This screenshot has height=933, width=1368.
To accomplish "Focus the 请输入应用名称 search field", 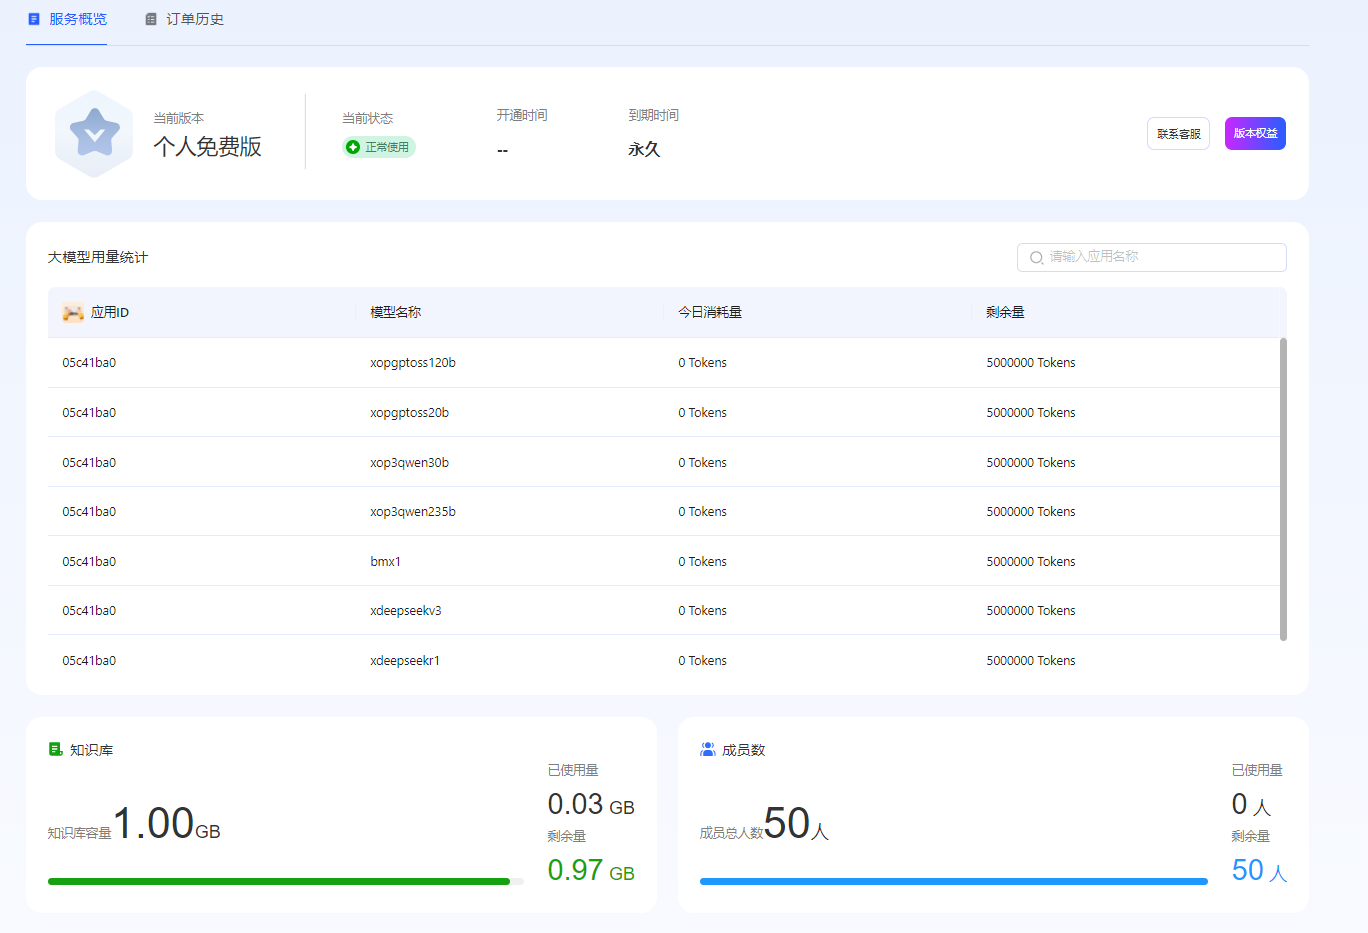I will [x=1152, y=257].
